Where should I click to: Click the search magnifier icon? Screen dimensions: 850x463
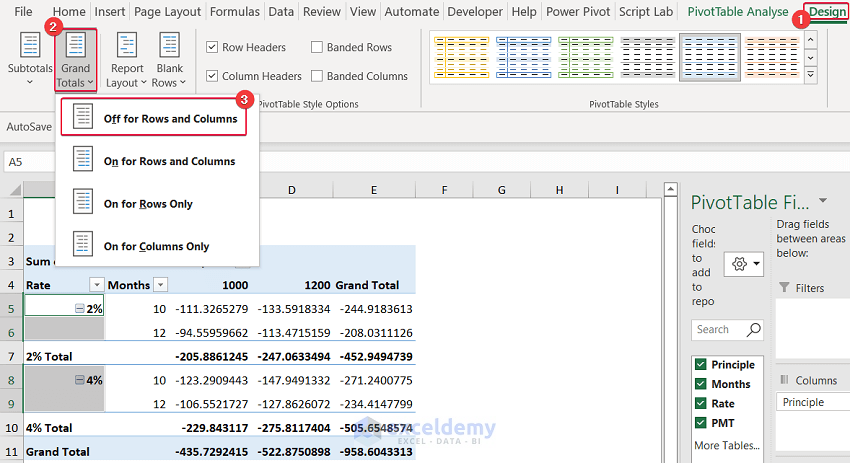(754, 329)
